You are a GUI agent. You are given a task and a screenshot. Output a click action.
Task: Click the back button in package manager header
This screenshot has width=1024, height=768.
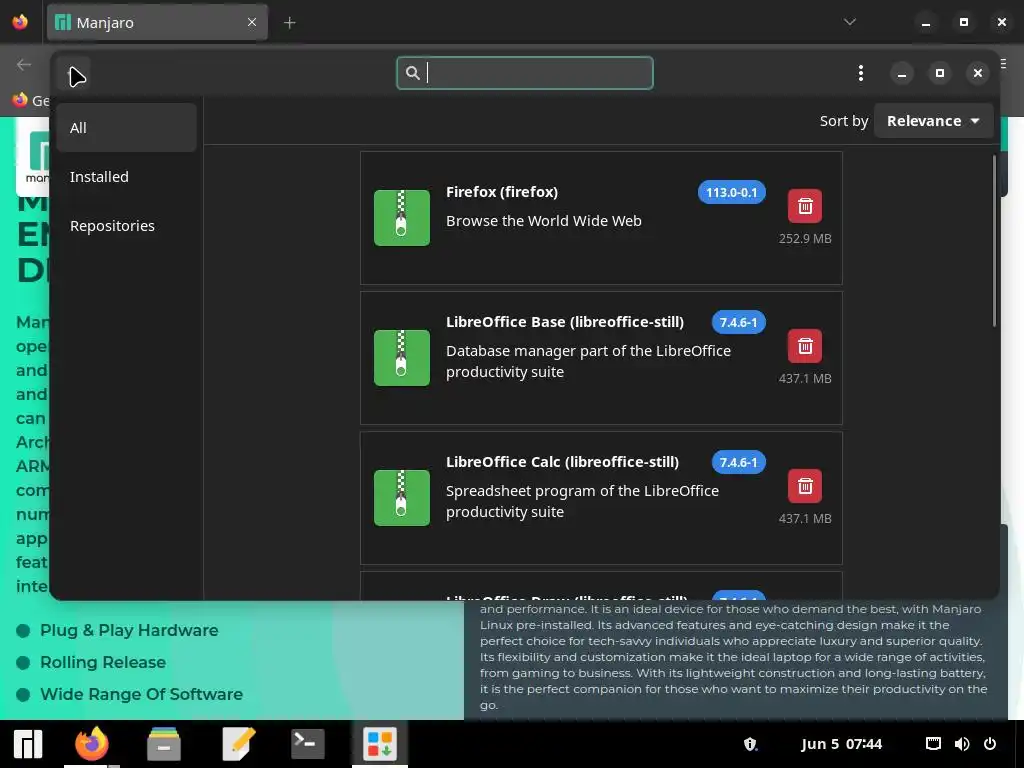[x=74, y=74]
